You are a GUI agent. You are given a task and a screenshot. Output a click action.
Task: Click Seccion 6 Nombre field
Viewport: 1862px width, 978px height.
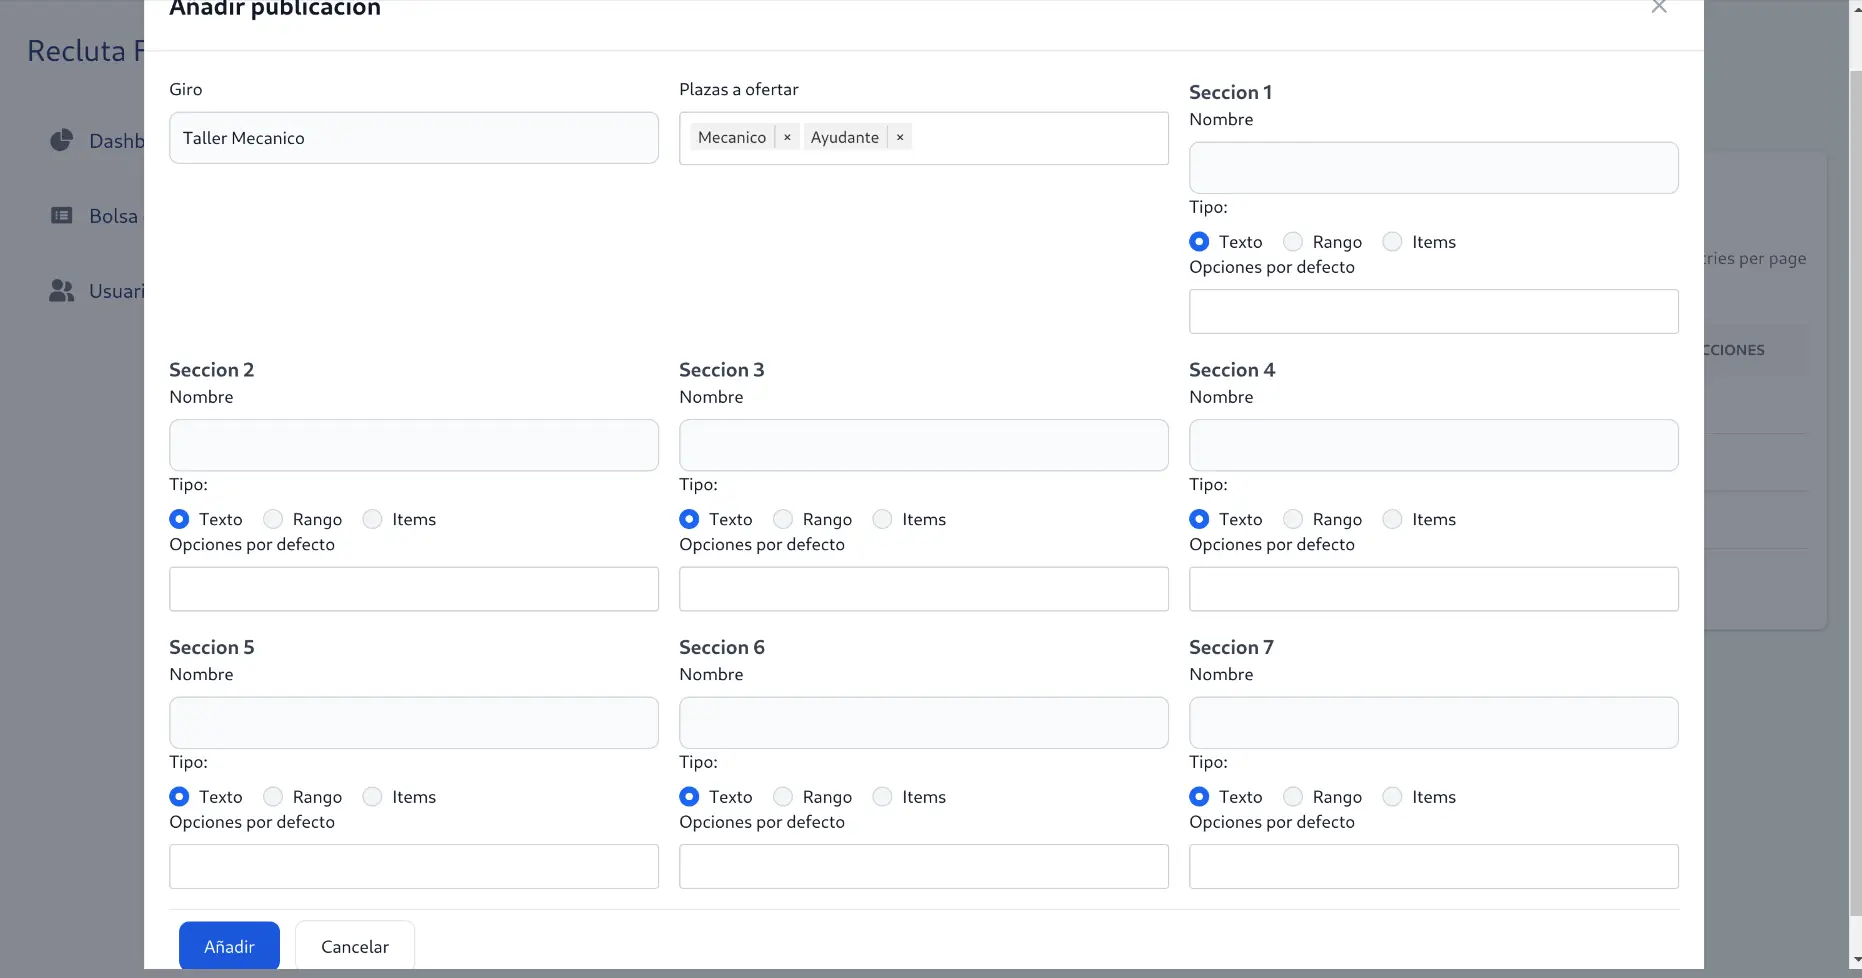pos(924,723)
